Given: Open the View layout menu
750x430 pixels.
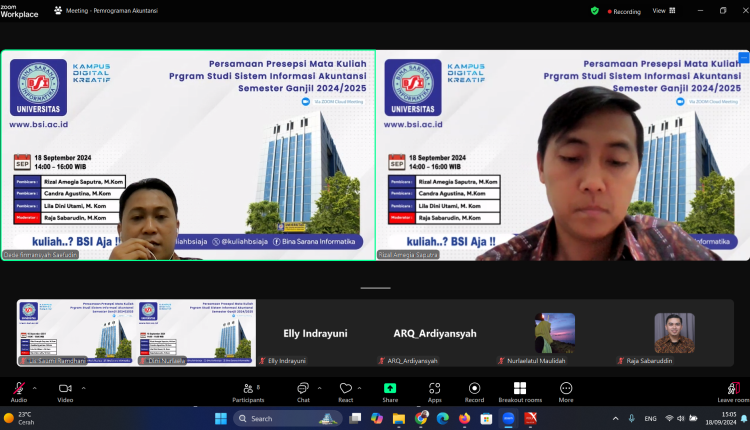Looking at the screenshot, I should coord(664,11).
